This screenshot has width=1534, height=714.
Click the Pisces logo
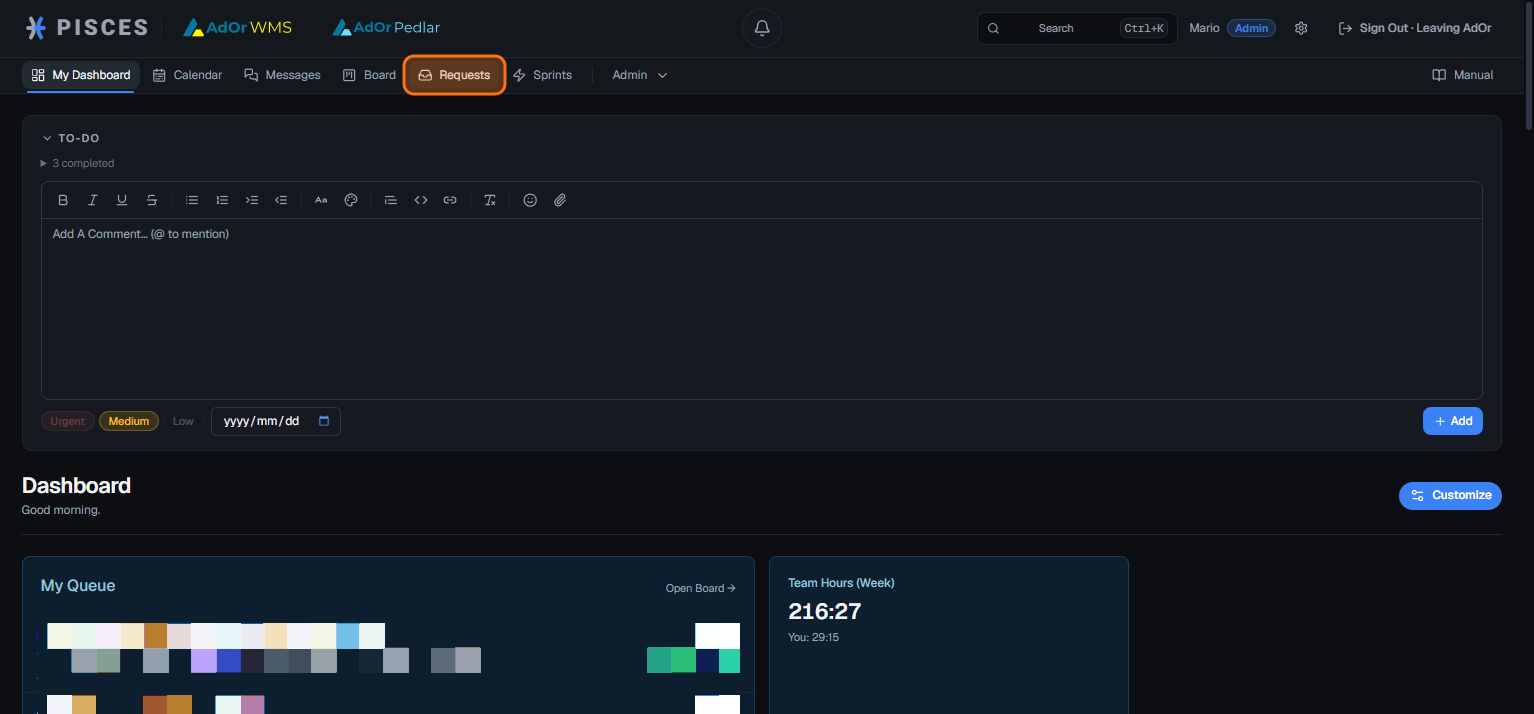86,28
